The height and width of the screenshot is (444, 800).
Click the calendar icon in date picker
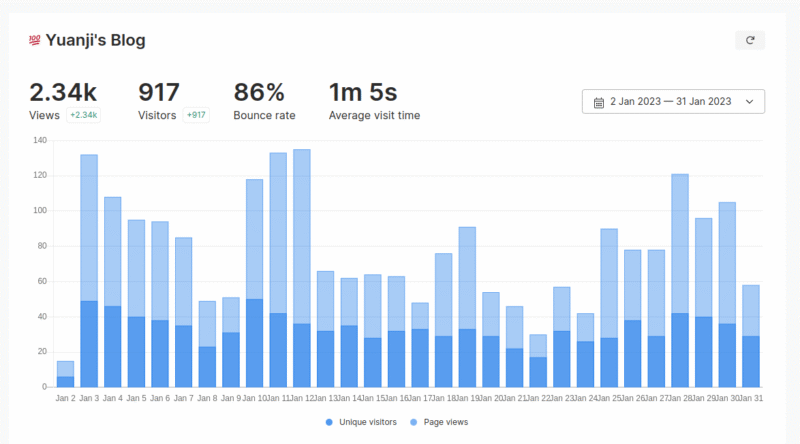pyautogui.click(x=599, y=102)
